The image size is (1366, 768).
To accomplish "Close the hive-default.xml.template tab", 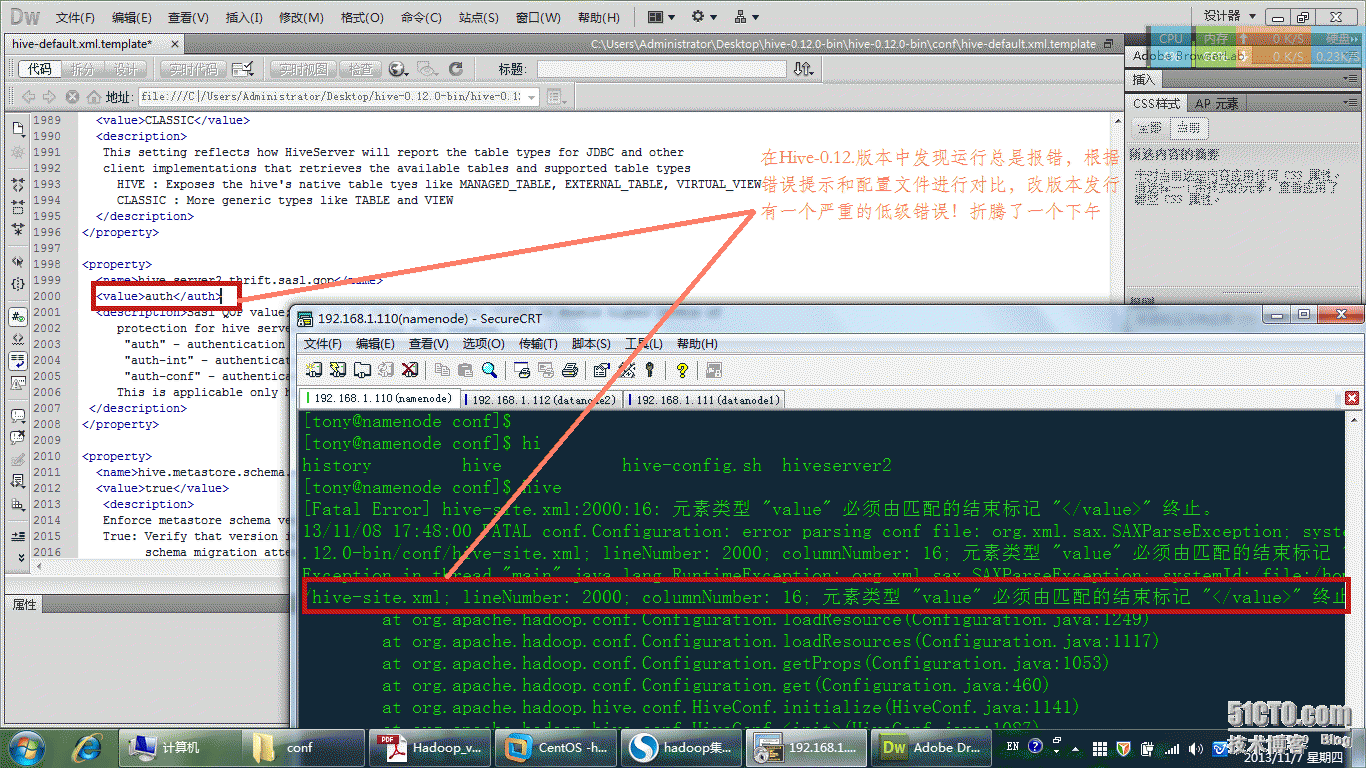I will (x=176, y=44).
